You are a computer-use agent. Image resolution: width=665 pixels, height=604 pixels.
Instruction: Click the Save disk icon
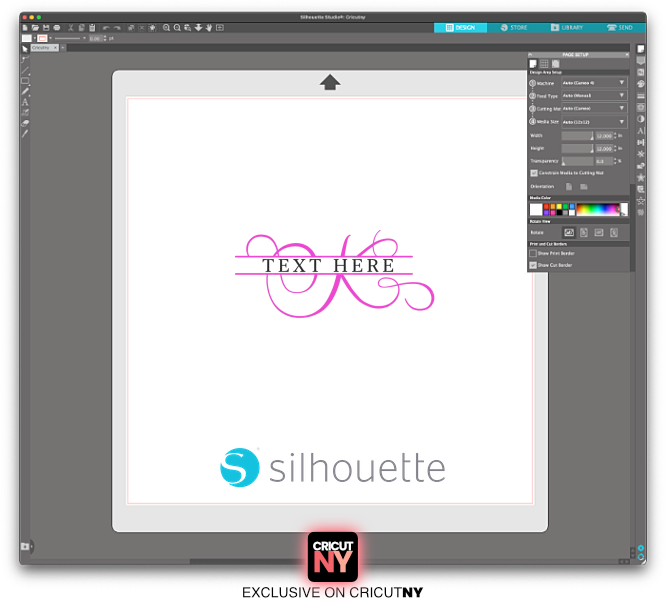[x=46, y=27]
